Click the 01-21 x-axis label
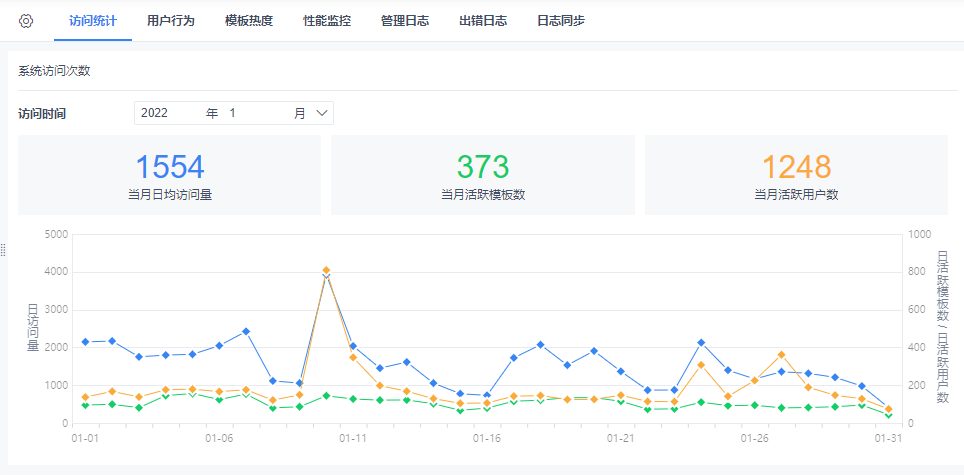Viewport: 964px width, 475px height. pyautogui.click(x=621, y=438)
